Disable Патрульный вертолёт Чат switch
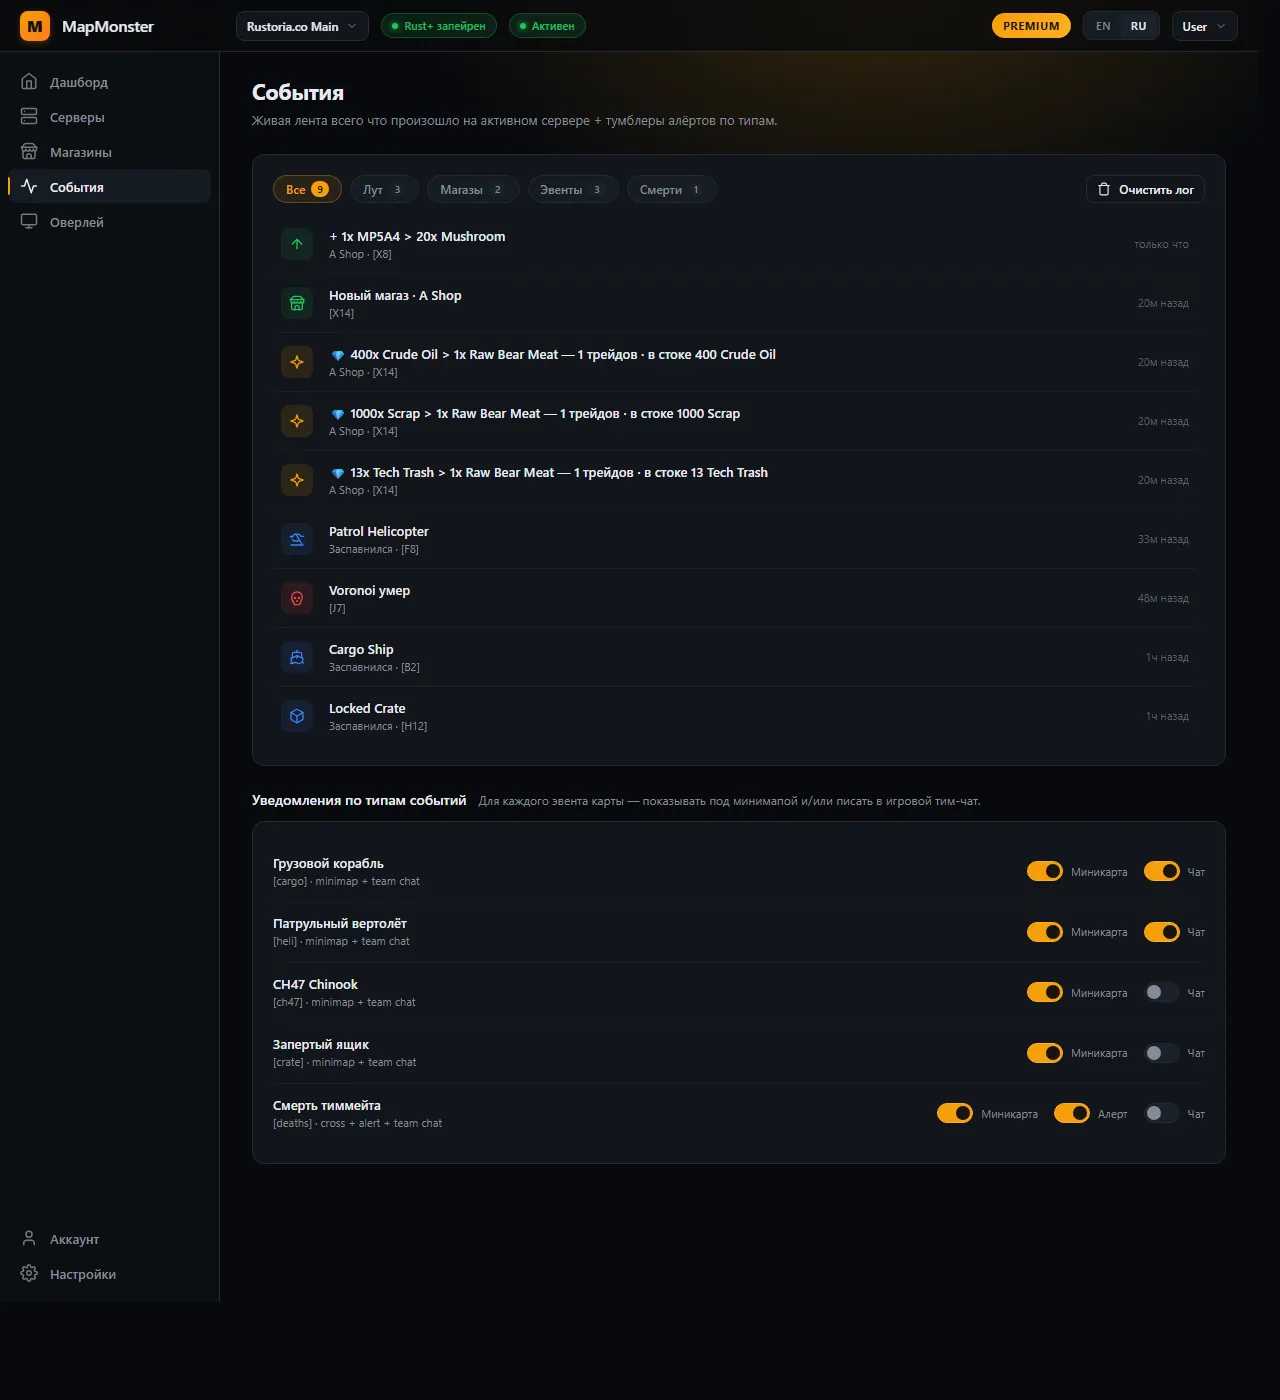Image resolution: width=1280 pixels, height=1400 pixels. 1162,932
